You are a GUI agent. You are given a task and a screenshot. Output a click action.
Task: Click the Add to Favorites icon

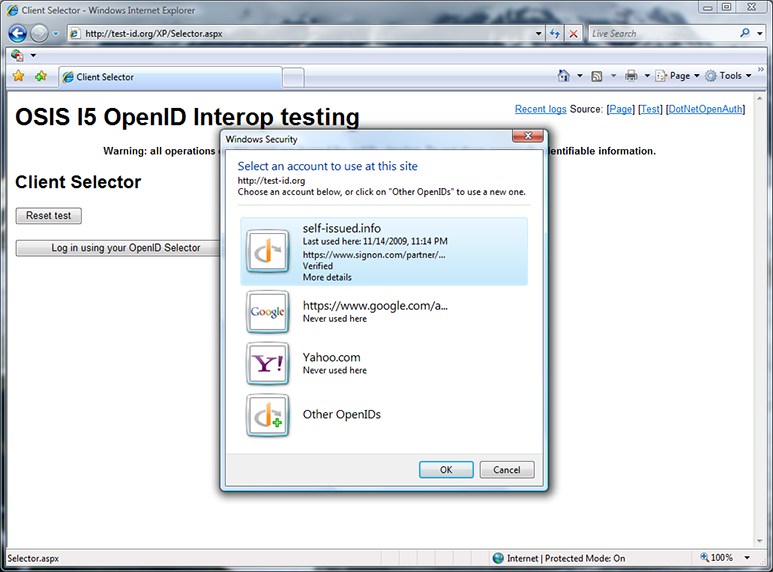[41, 76]
